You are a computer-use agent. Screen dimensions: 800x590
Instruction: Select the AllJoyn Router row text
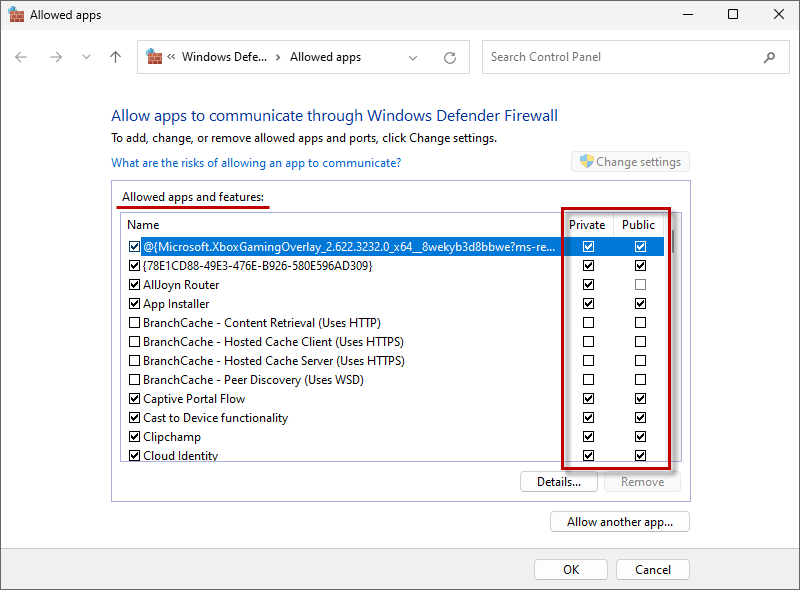click(x=181, y=285)
